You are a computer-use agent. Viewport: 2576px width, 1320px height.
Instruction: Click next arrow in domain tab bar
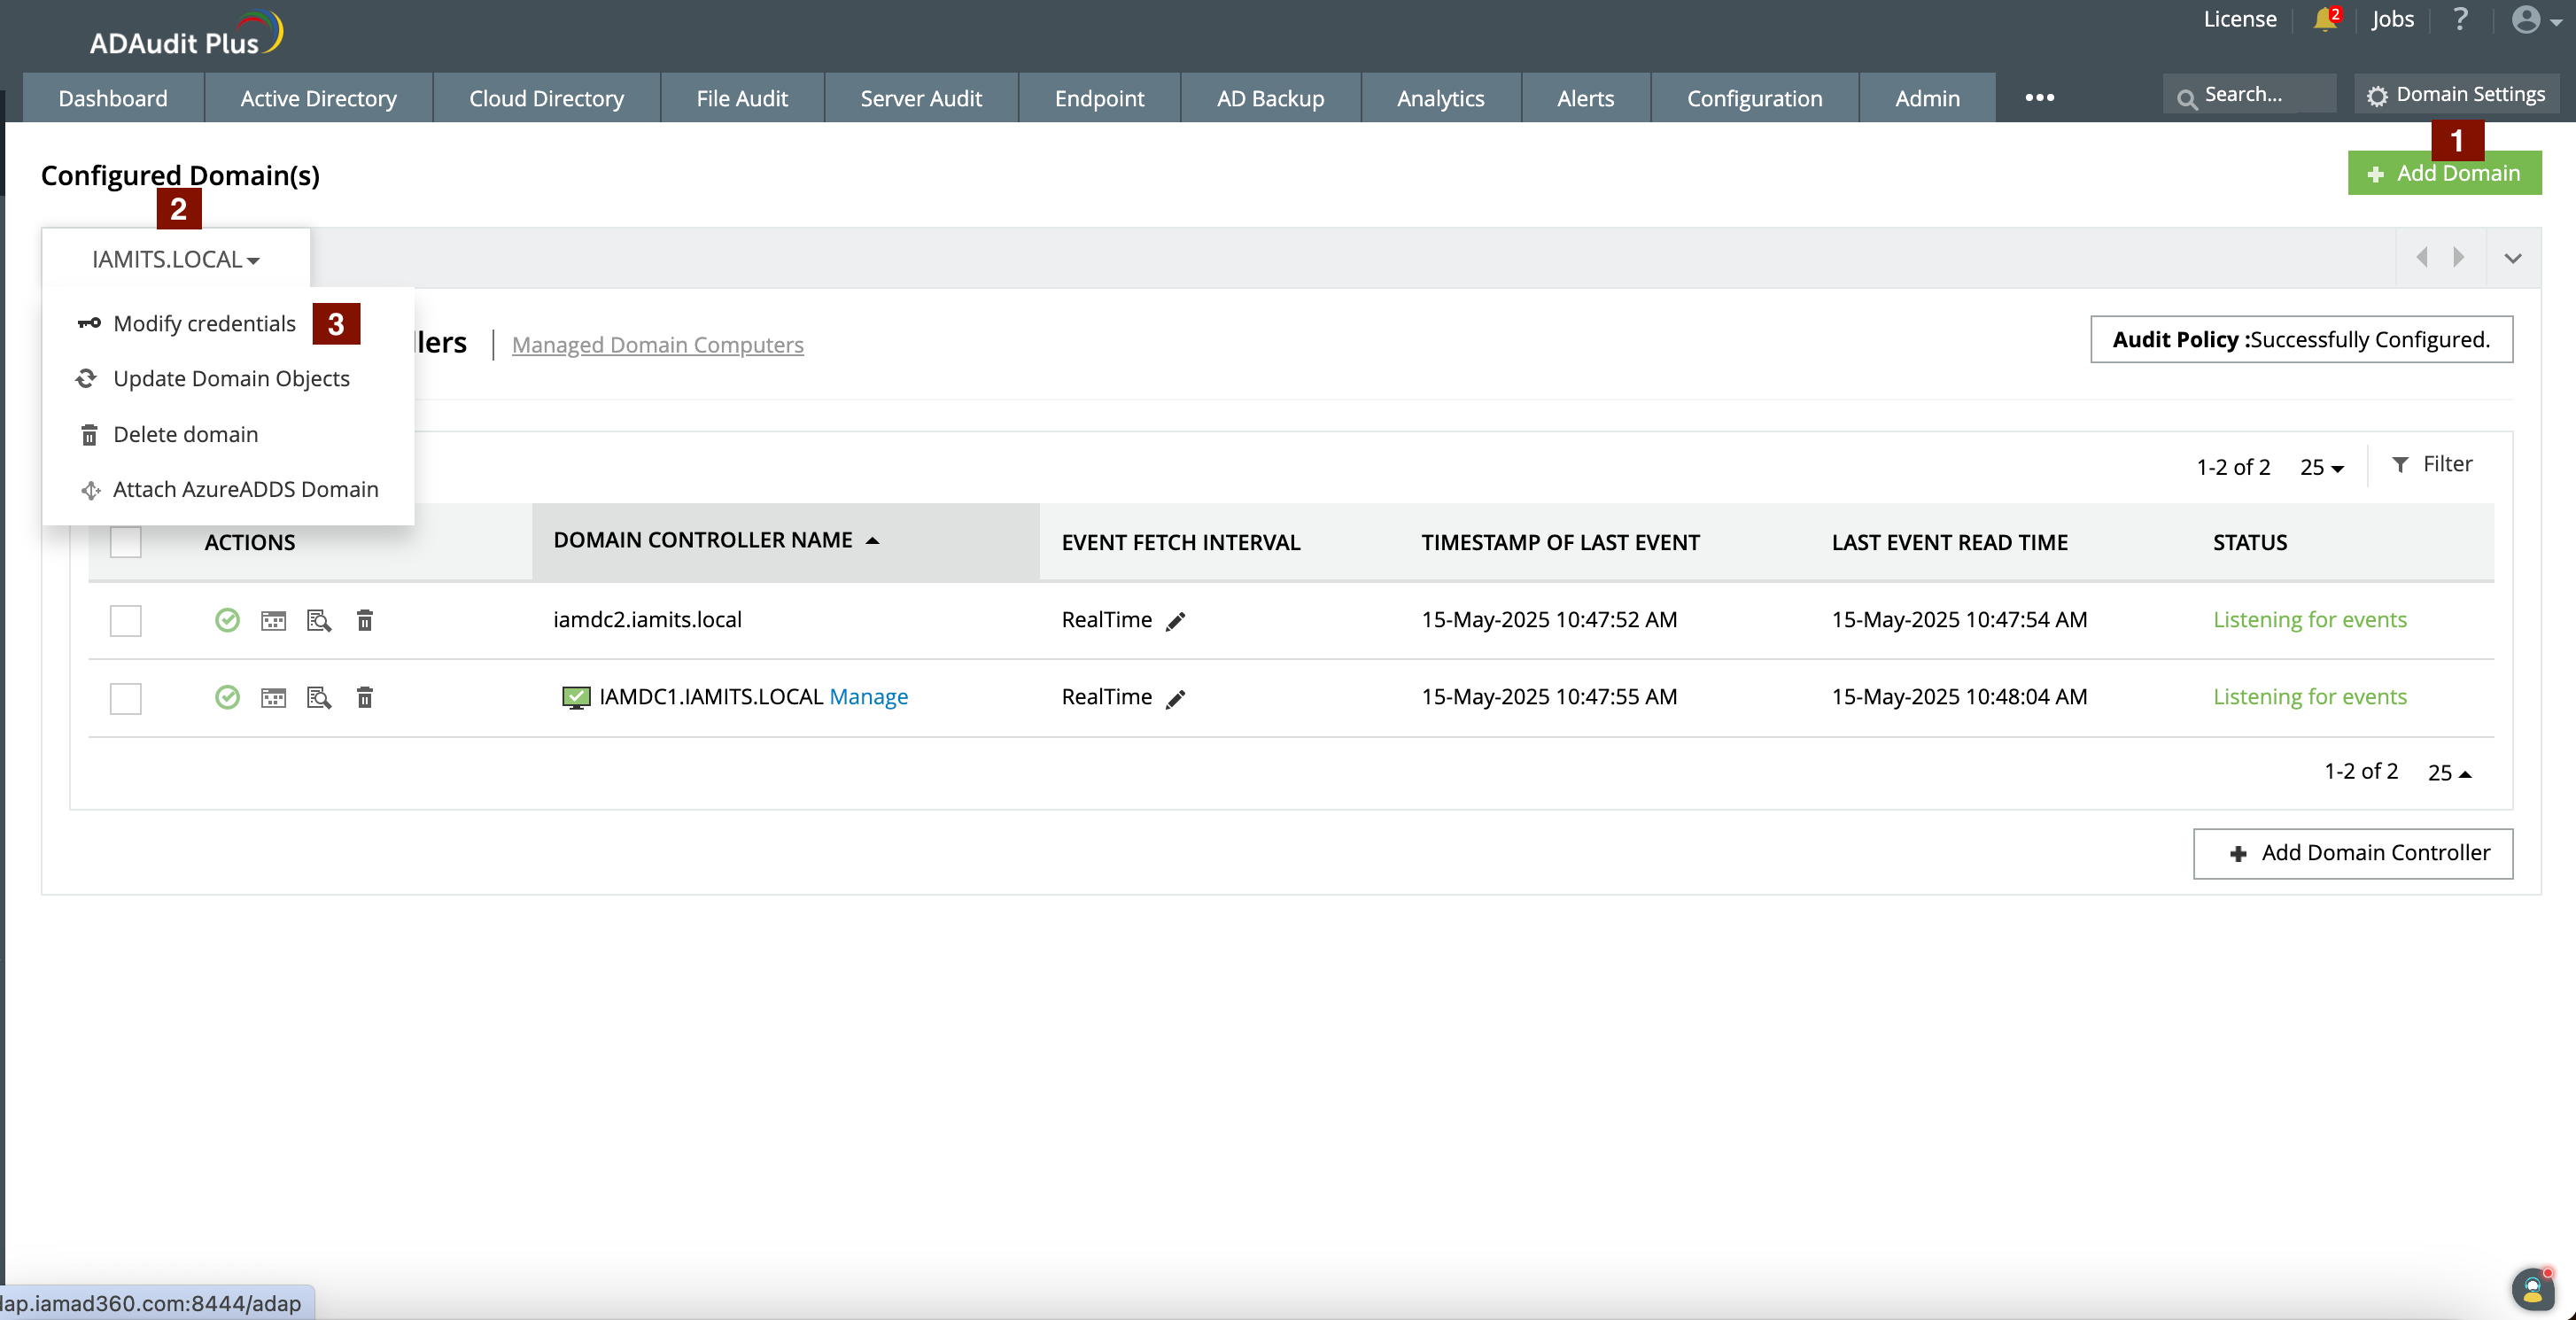tap(2458, 258)
